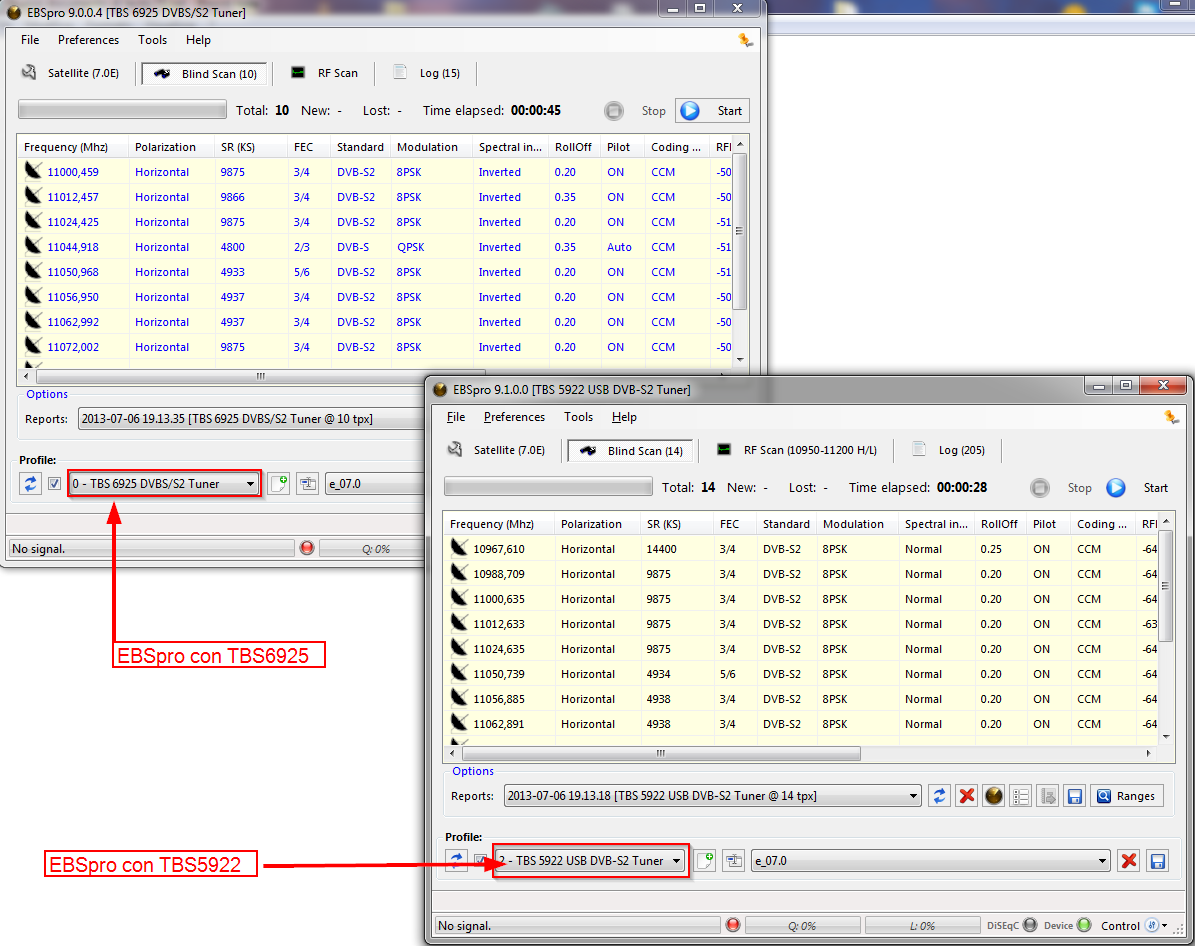Click the green Device status indicator
1195x946 pixels.
point(1084,925)
